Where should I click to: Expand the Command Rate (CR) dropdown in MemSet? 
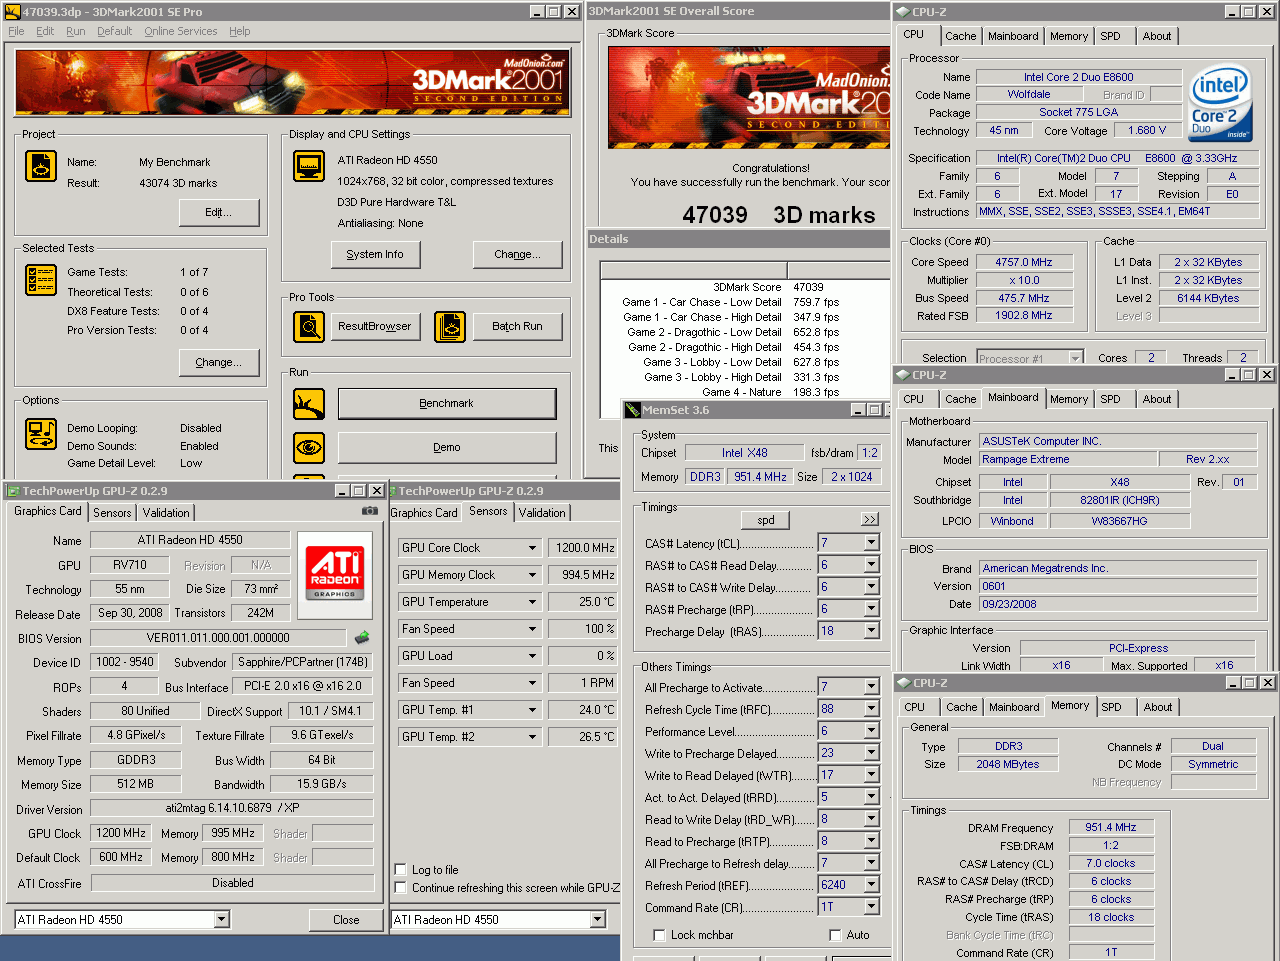[871, 907]
